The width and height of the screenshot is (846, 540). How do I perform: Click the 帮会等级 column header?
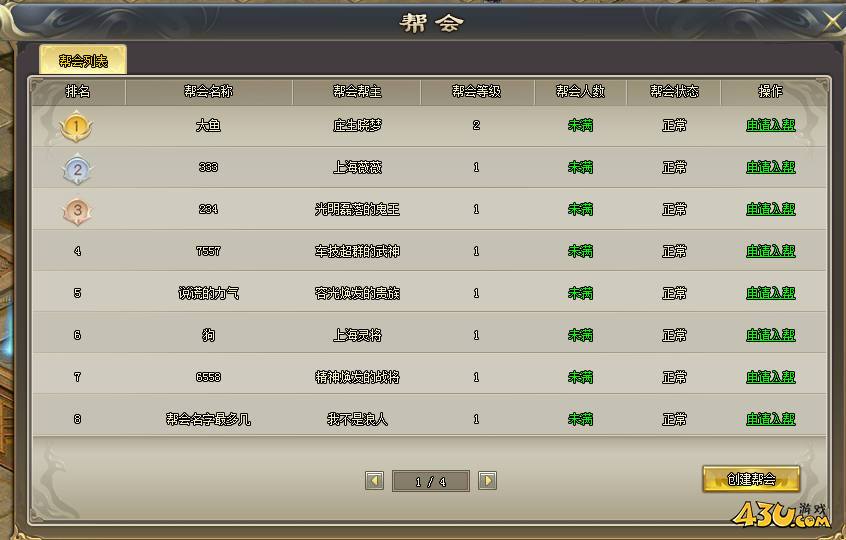pyautogui.click(x=477, y=92)
